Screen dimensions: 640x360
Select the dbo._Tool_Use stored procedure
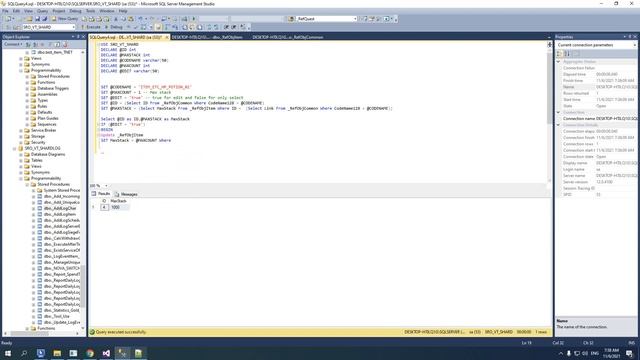[x=57, y=316]
